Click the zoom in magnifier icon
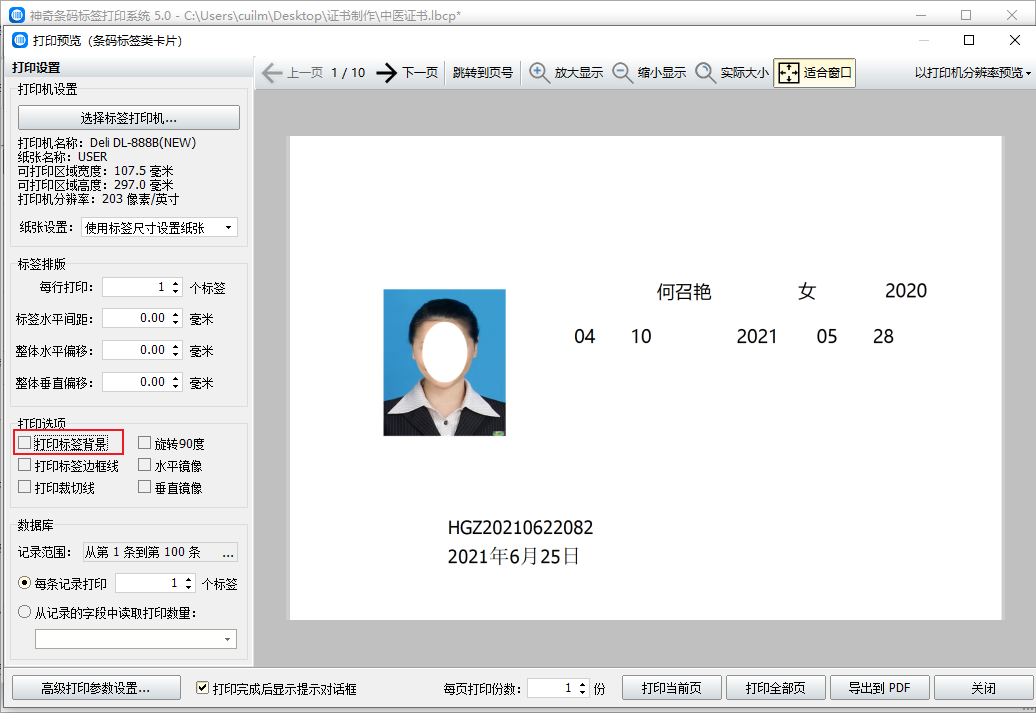This screenshot has height=713, width=1036. tap(539, 73)
